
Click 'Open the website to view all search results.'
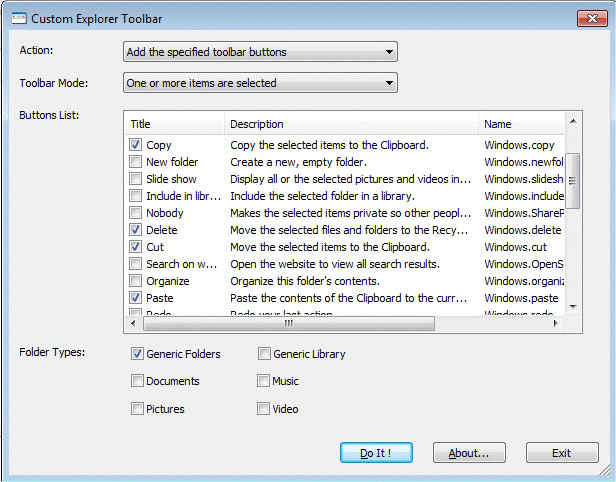coord(335,264)
